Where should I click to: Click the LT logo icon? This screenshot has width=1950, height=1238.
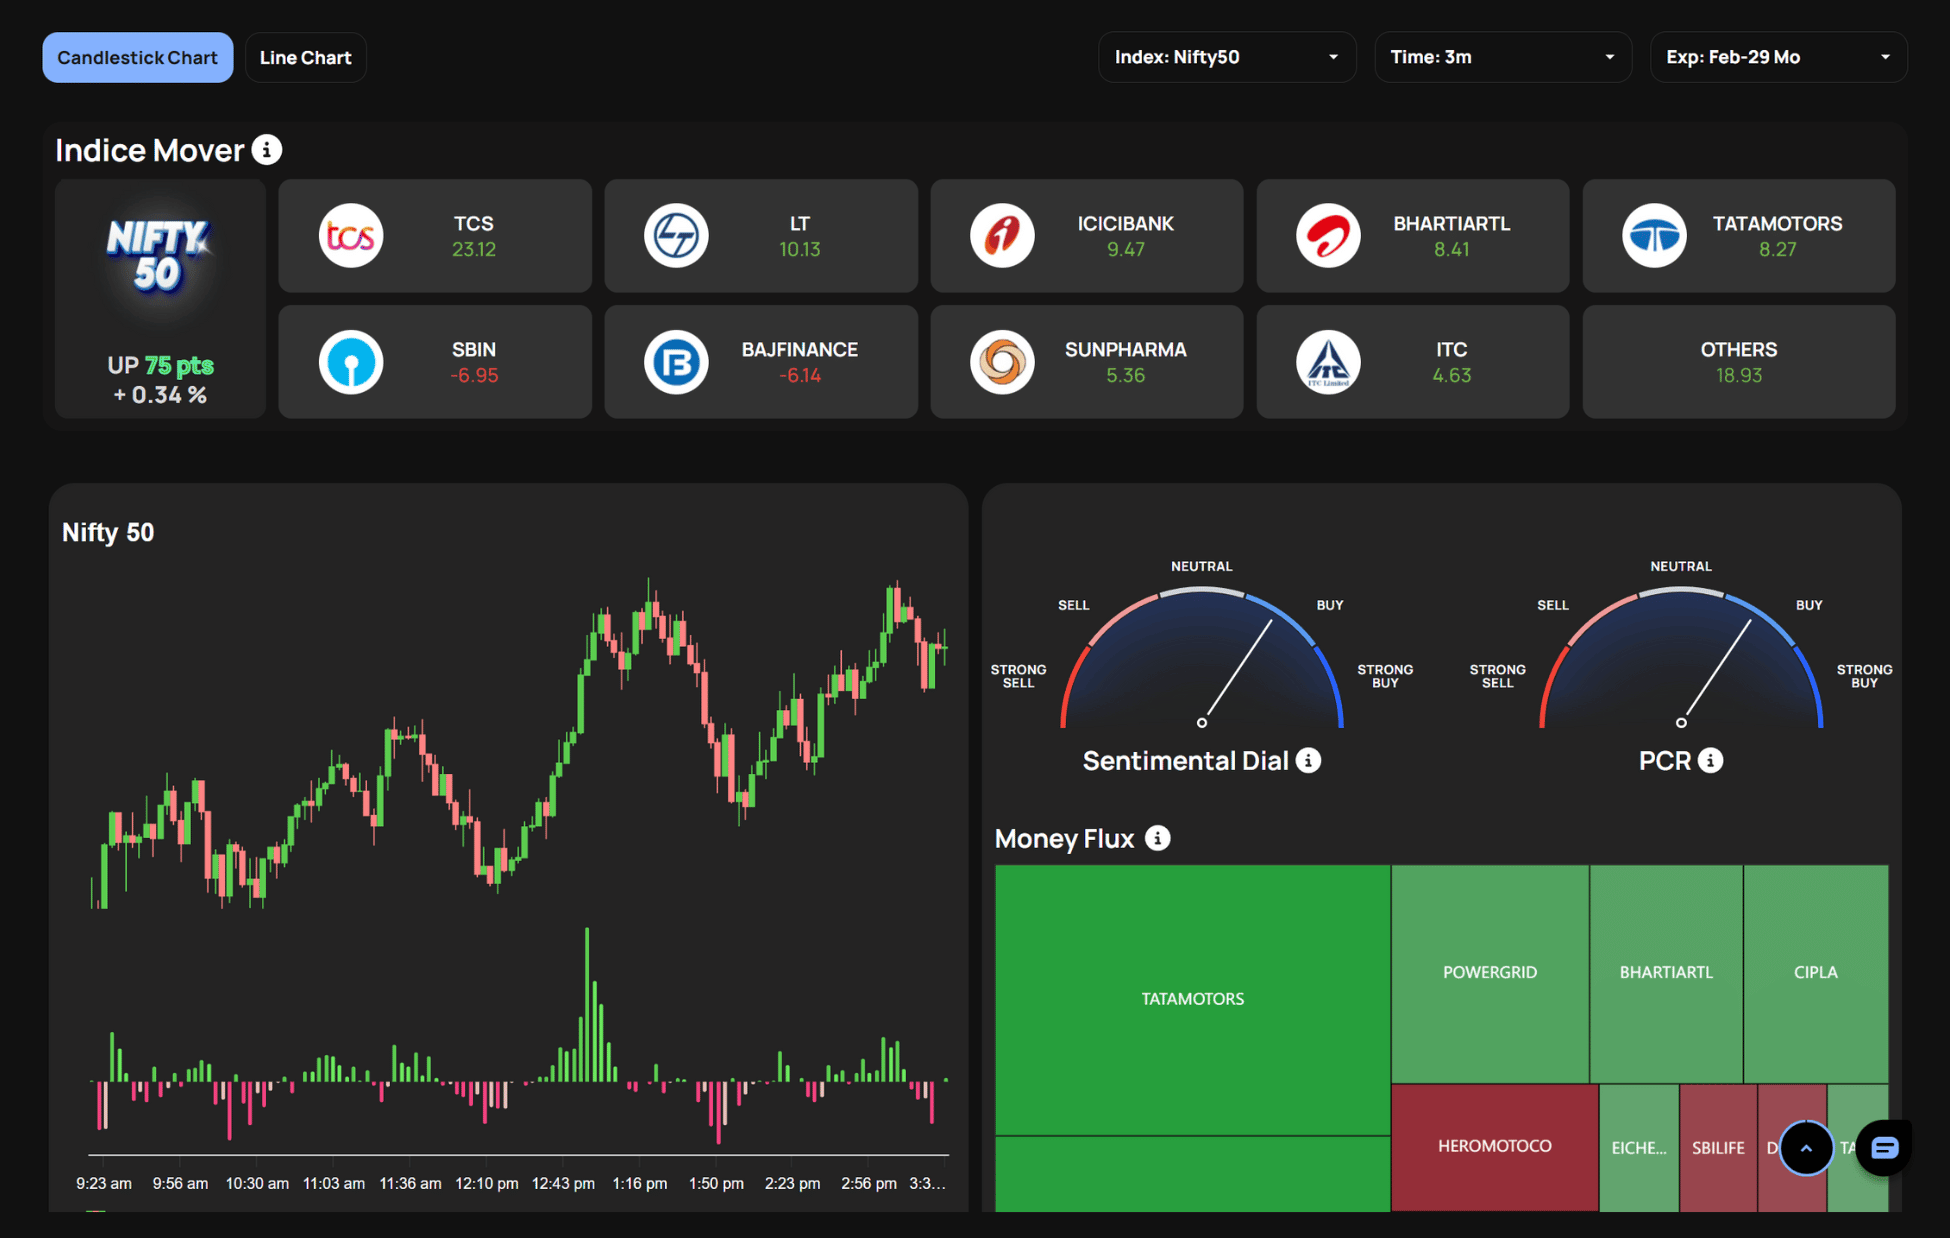pyautogui.click(x=676, y=236)
